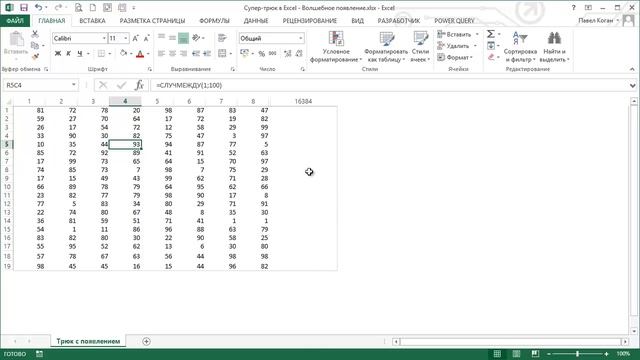Toggle center horizontal alignment
Image resolution: width=640 pixels, height=360 pixels.
[172, 53]
